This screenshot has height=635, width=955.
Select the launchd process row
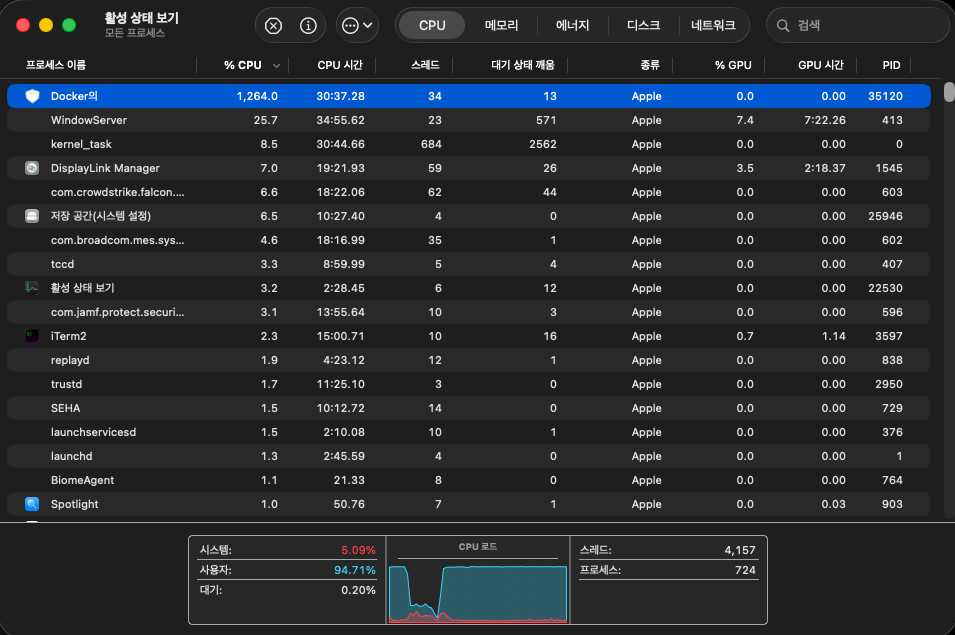click(x=468, y=456)
